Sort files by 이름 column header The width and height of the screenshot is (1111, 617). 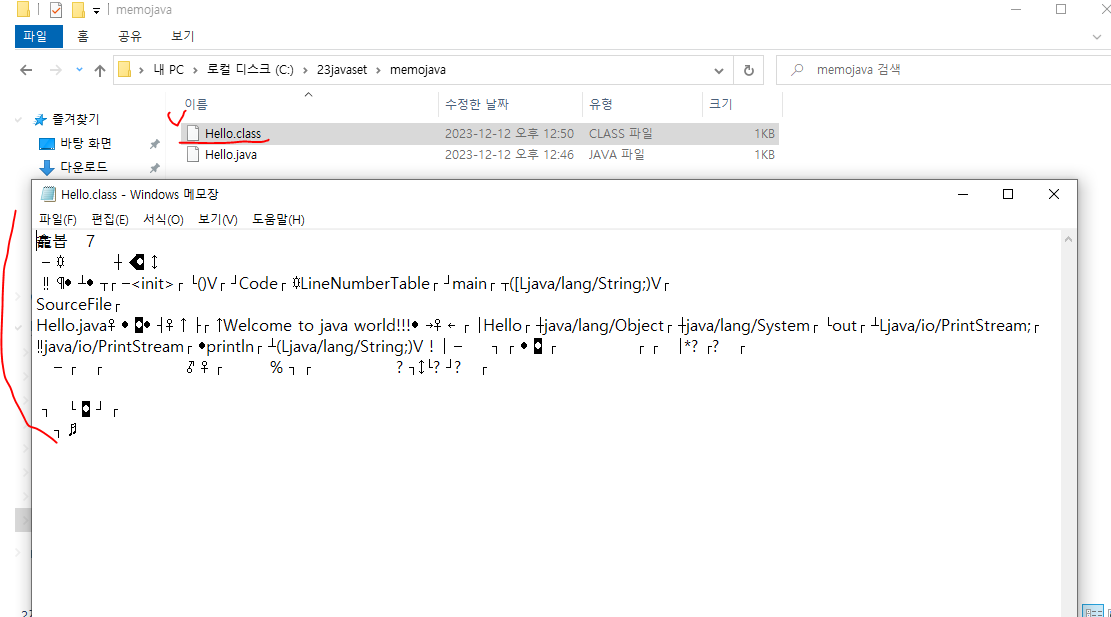(196, 104)
